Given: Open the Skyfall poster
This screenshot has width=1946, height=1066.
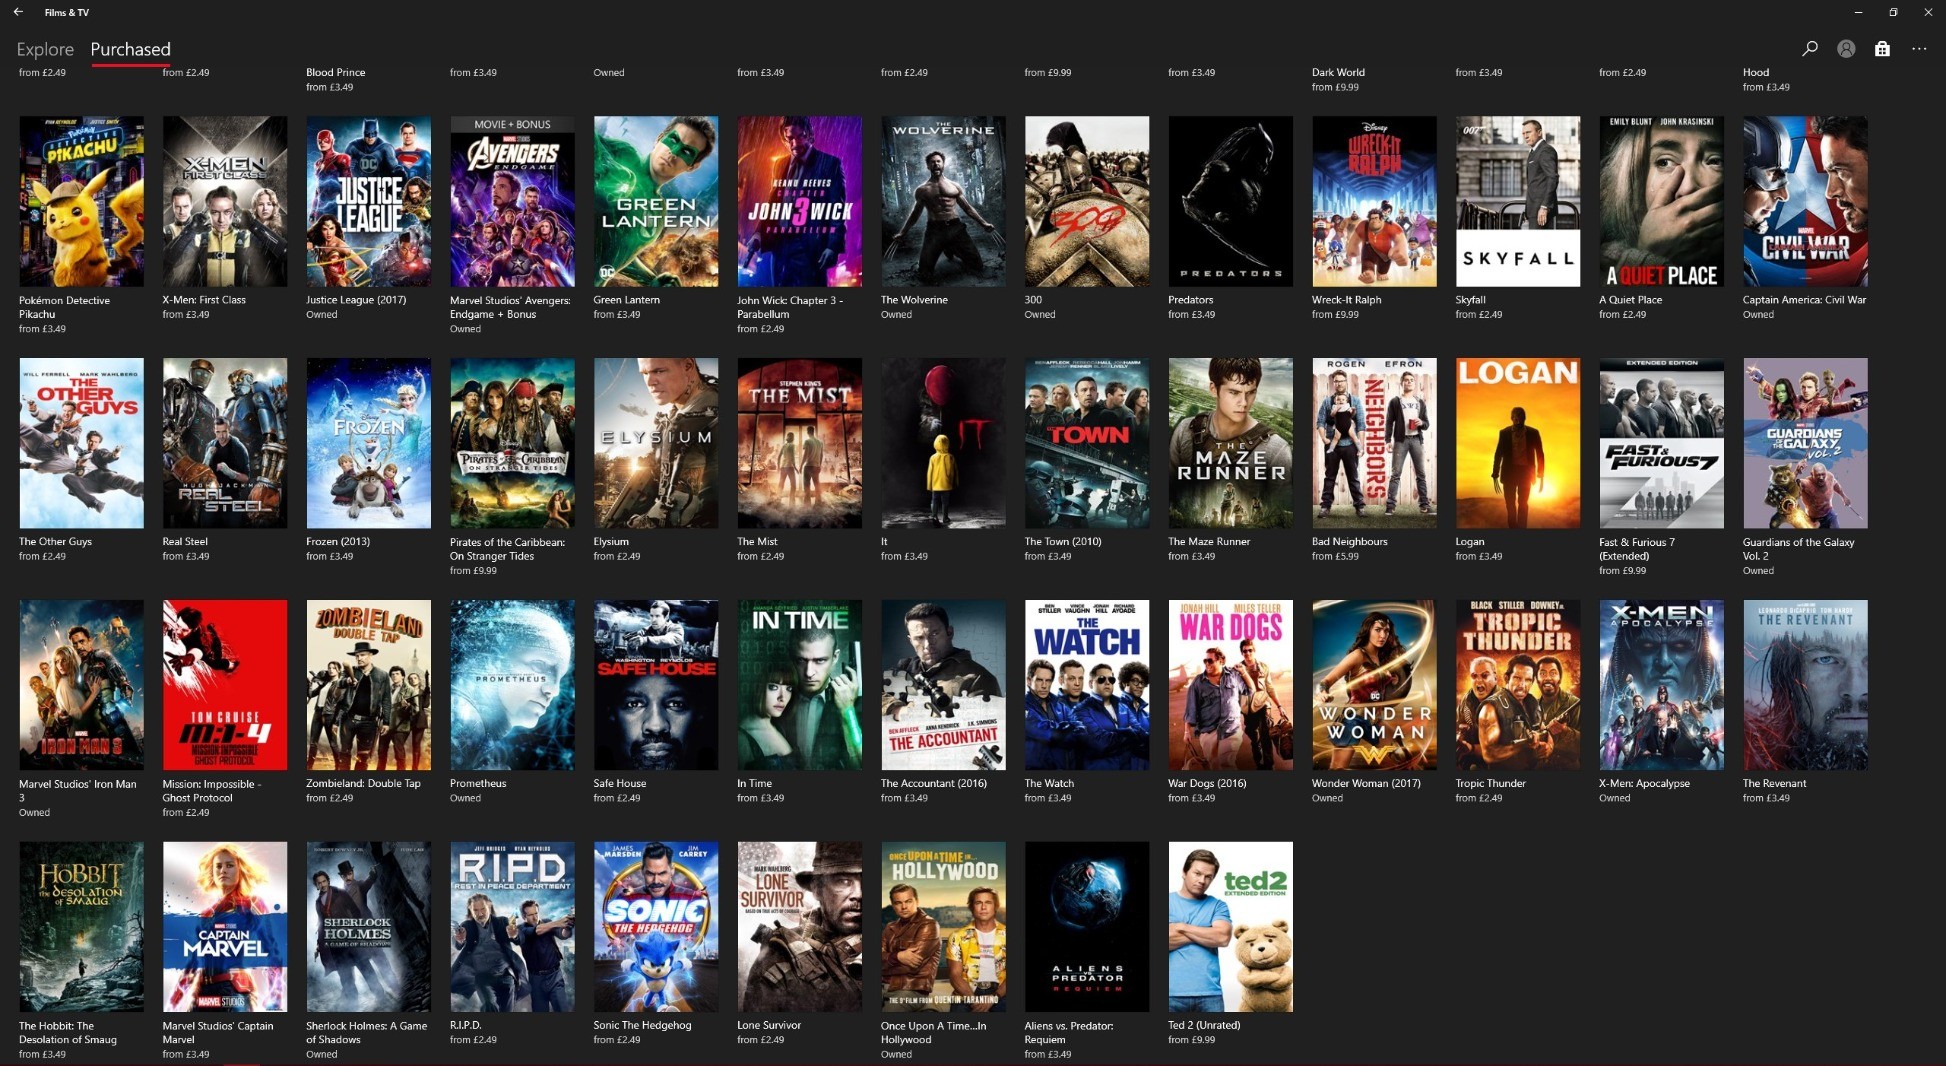Looking at the screenshot, I should (1518, 201).
